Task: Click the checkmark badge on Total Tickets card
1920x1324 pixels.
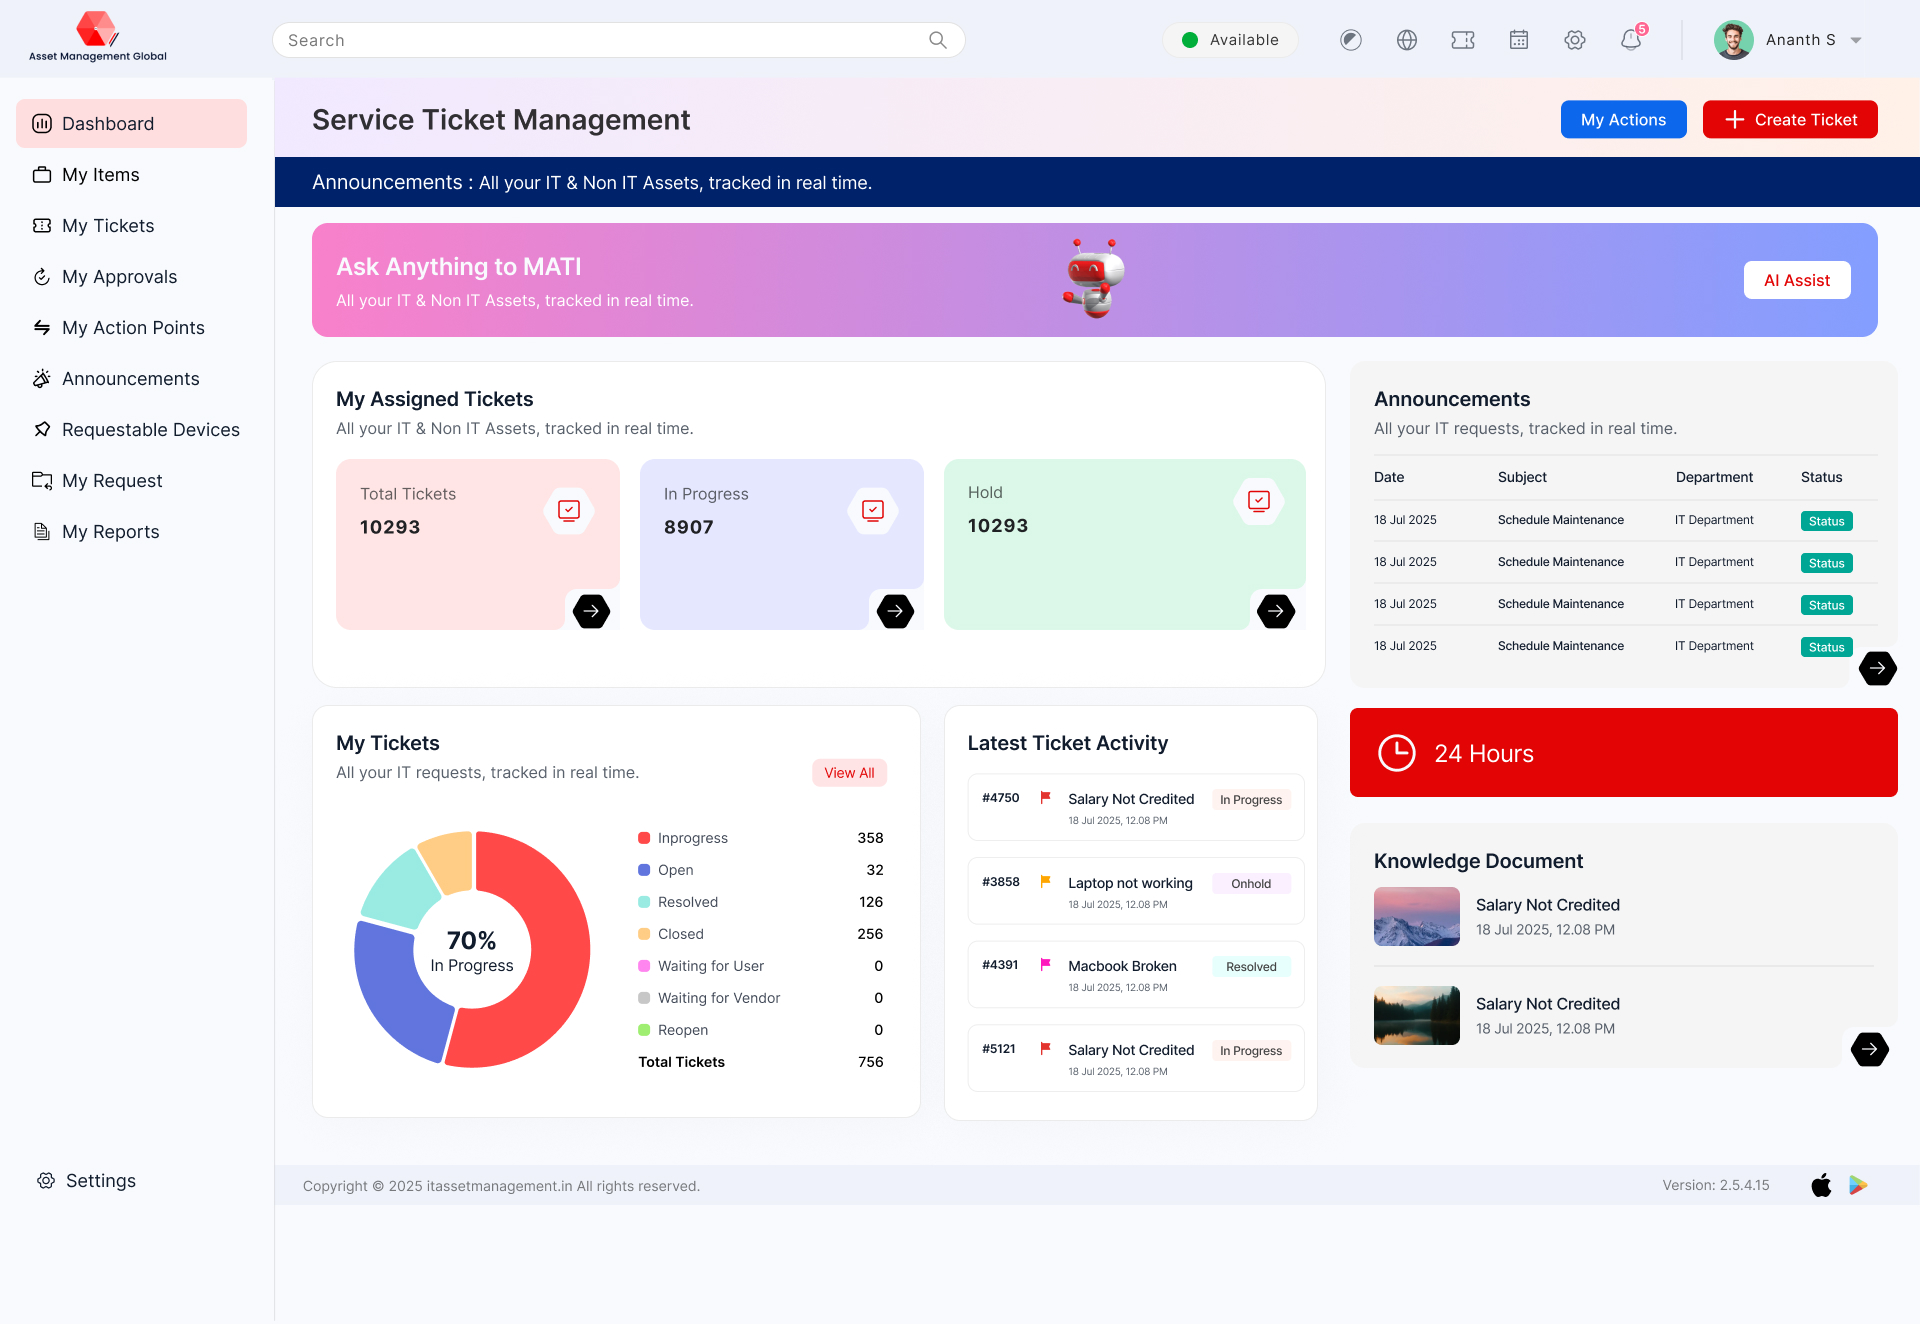Action: coord(568,509)
